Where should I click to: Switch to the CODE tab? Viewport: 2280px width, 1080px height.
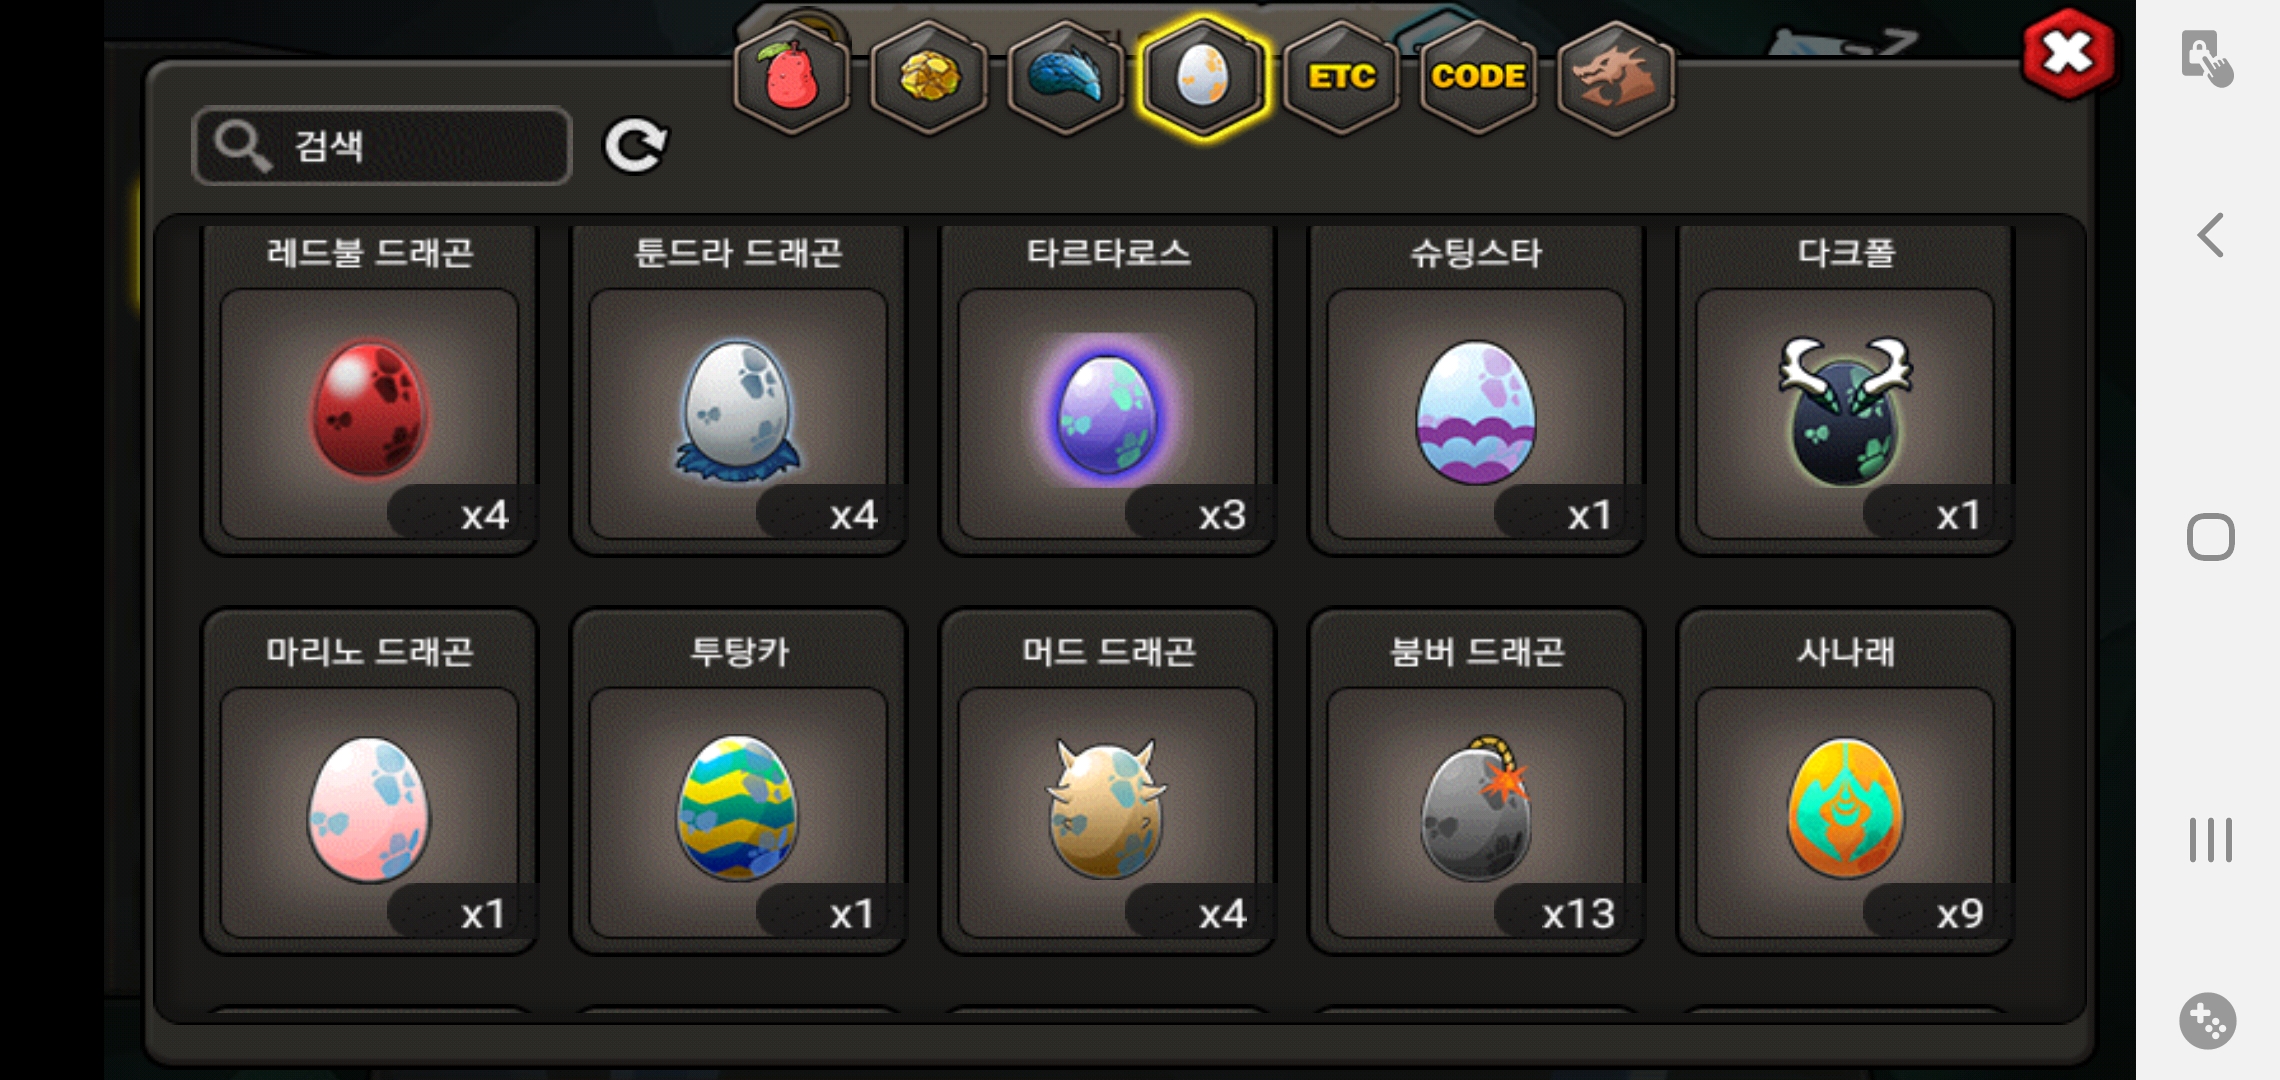tap(1478, 77)
